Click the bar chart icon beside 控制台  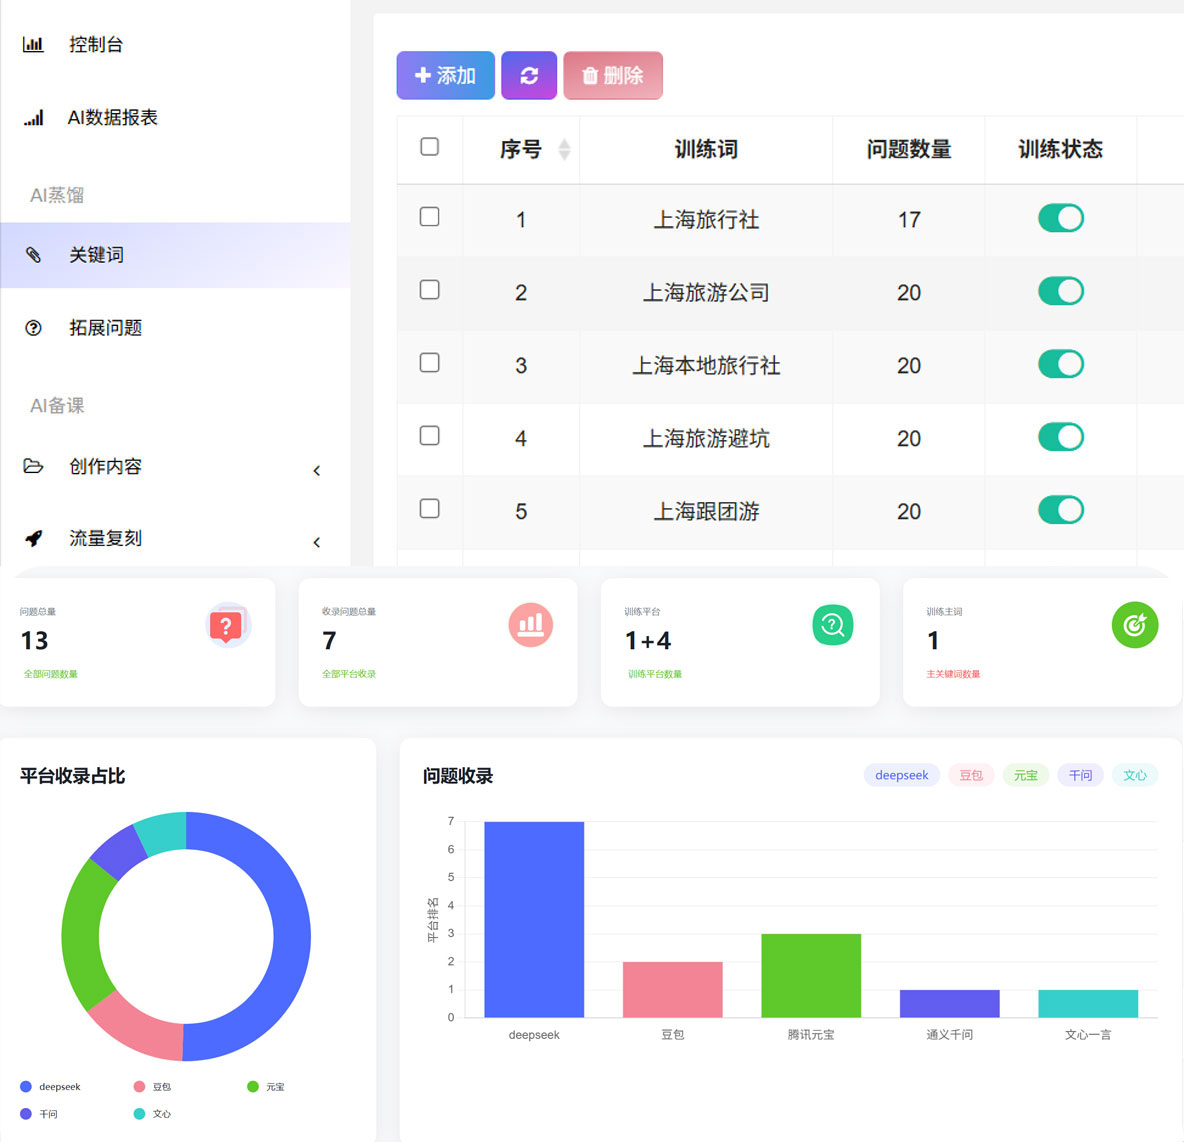34,44
